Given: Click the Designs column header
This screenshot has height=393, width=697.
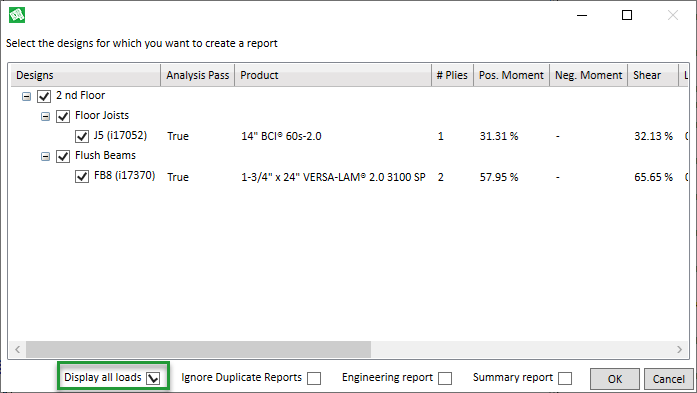Looking at the screenshot, I should click(85, 75).
